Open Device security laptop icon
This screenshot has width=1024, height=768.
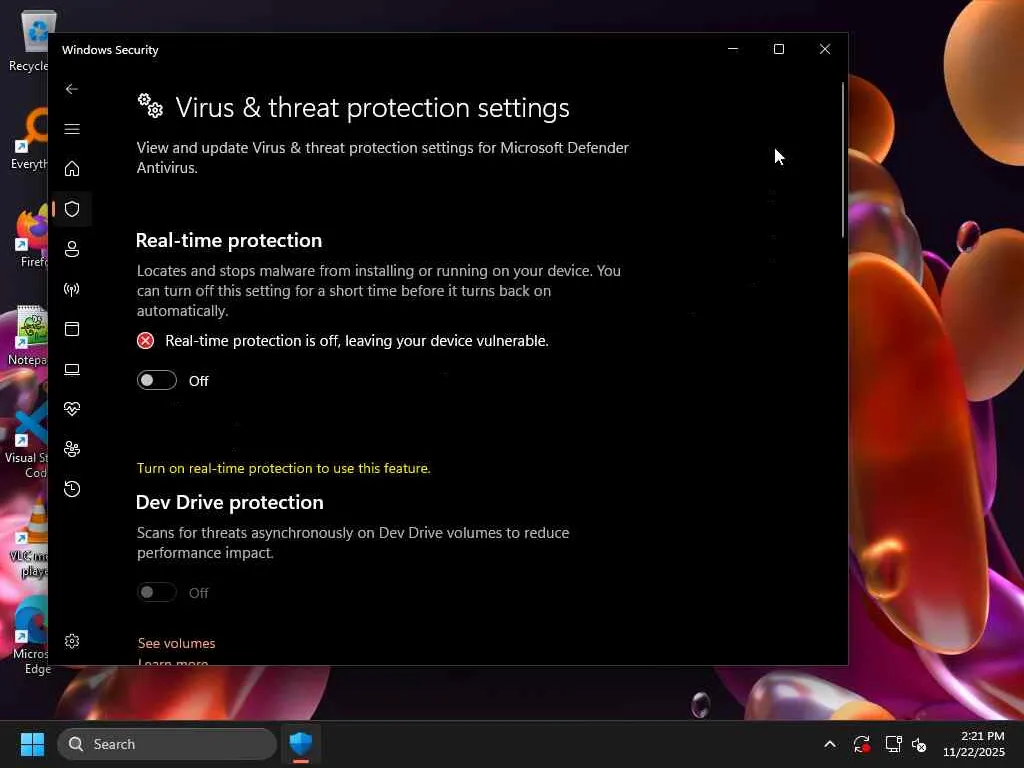tap(72, 369)
